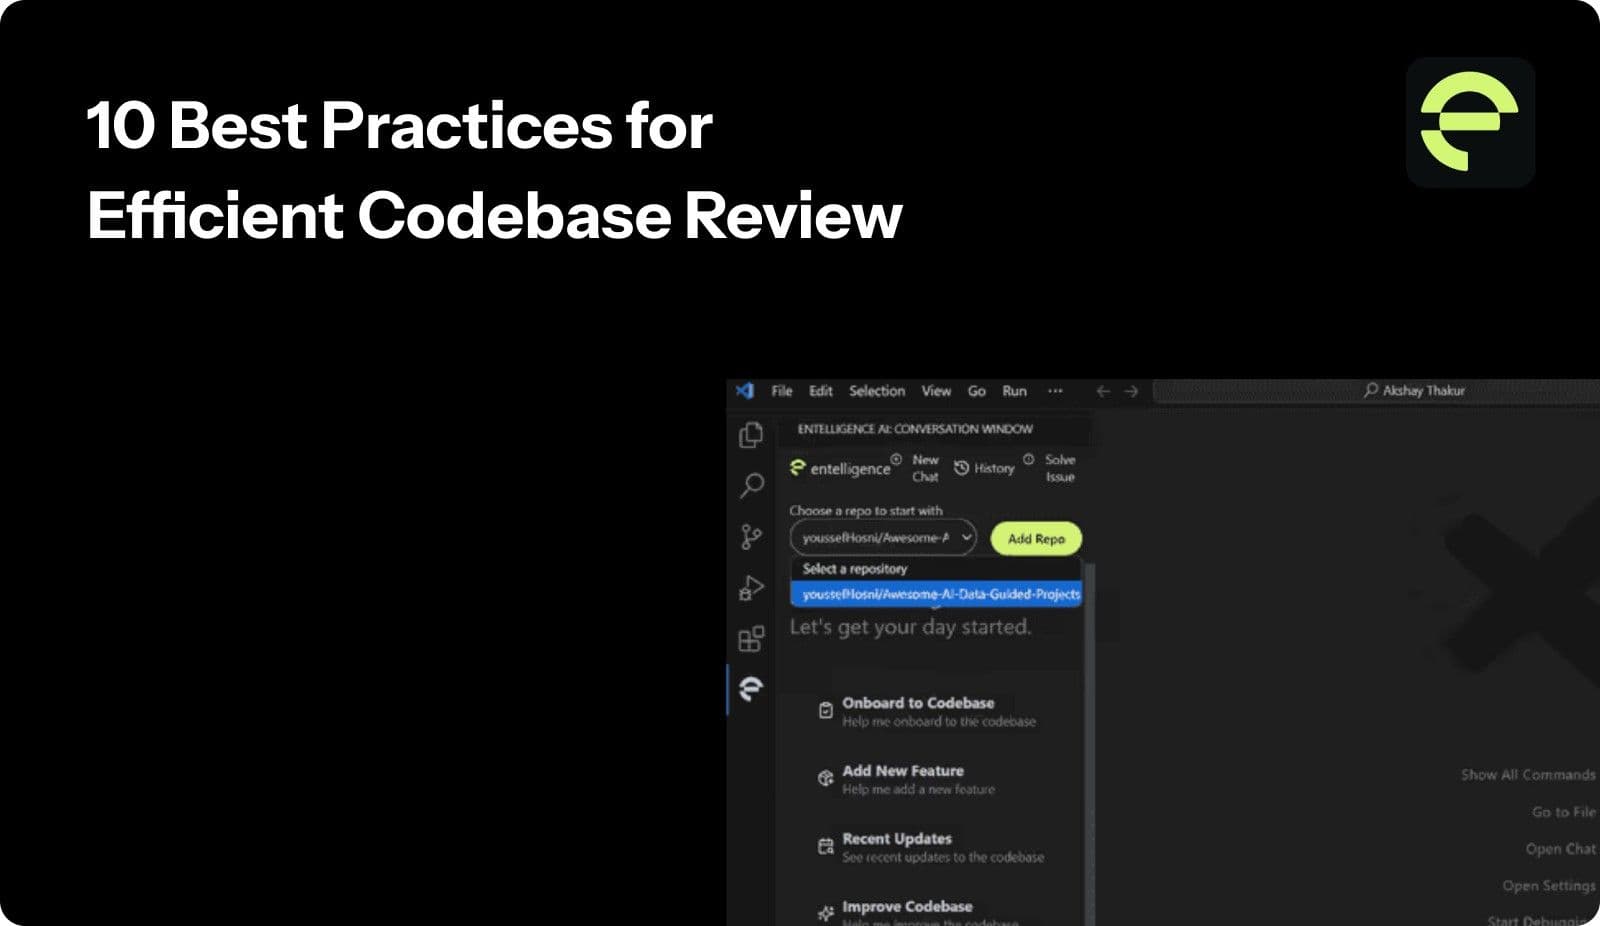Click 'Help me onboard to the codebase' text
Screen dimensions: 1600x926
(x=939, y=722)
